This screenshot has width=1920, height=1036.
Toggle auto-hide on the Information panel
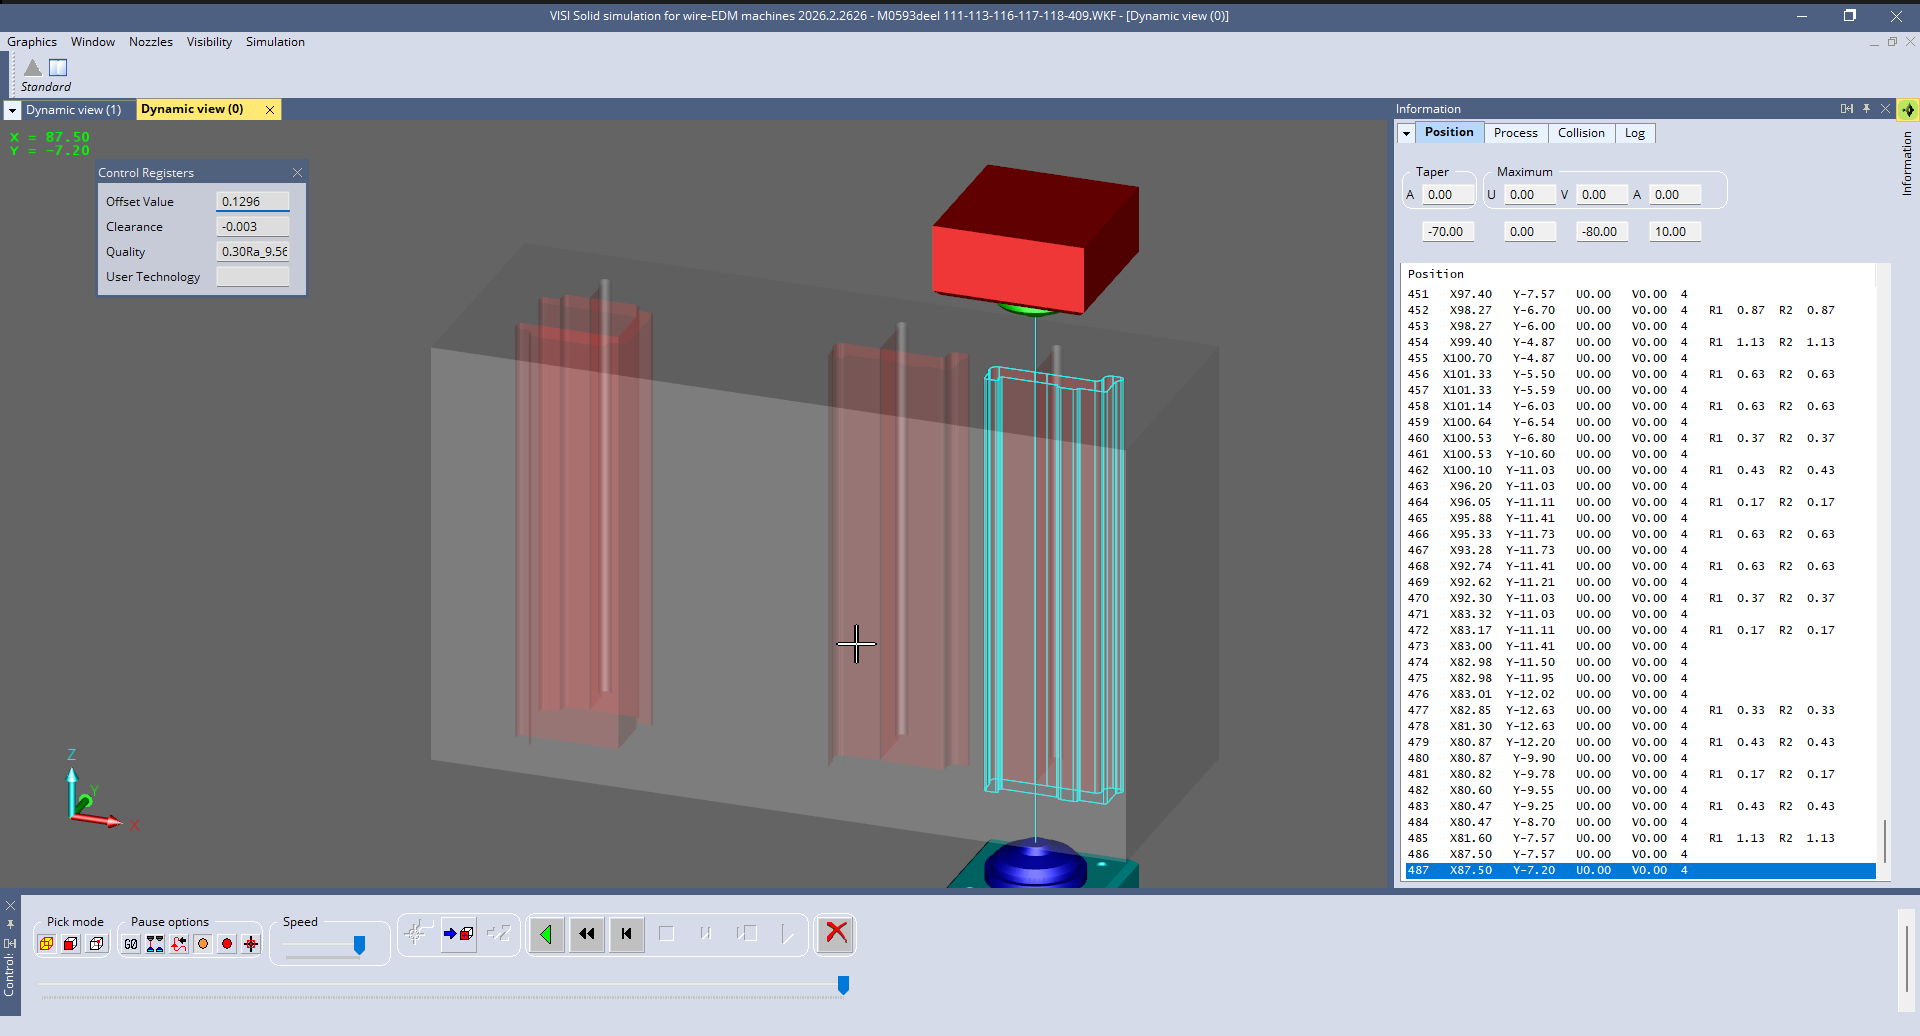[1847, 109]
